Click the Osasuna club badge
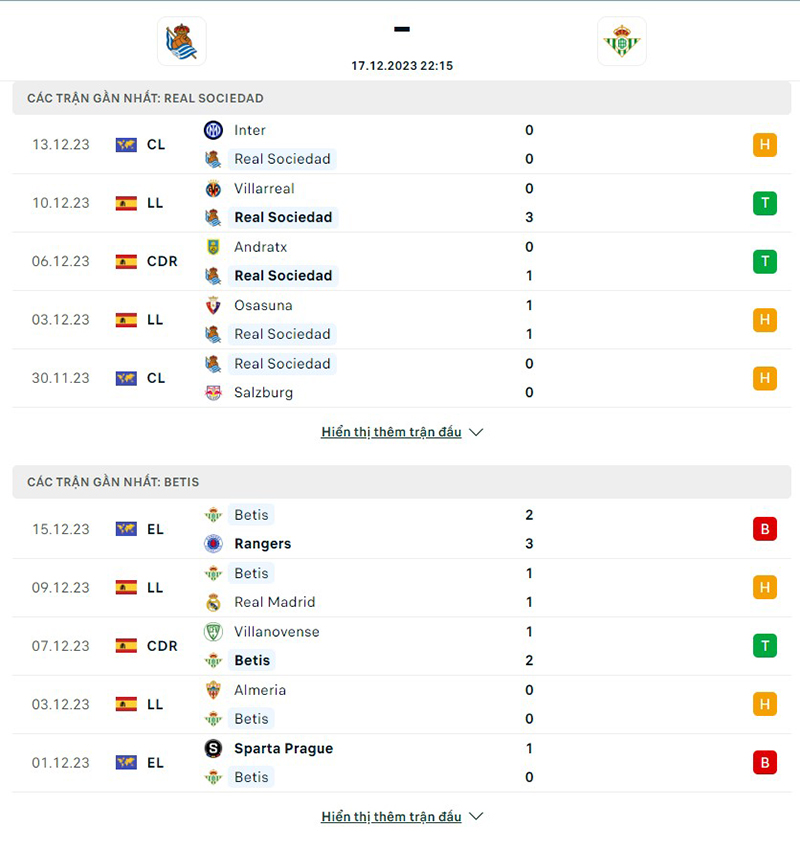800x849 pixels. click(213, 305)
